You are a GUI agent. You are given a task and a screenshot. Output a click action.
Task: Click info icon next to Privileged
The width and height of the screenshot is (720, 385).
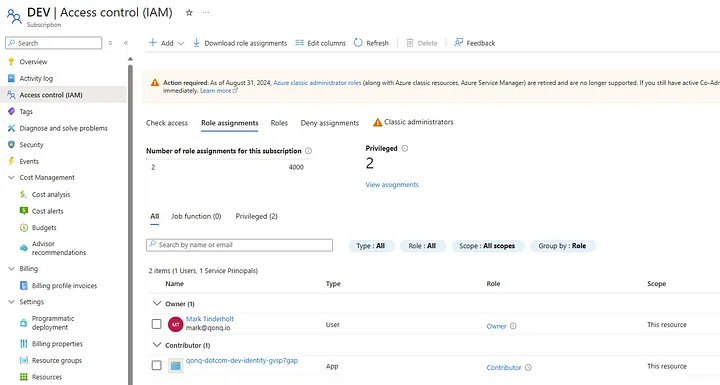point(405,148)
